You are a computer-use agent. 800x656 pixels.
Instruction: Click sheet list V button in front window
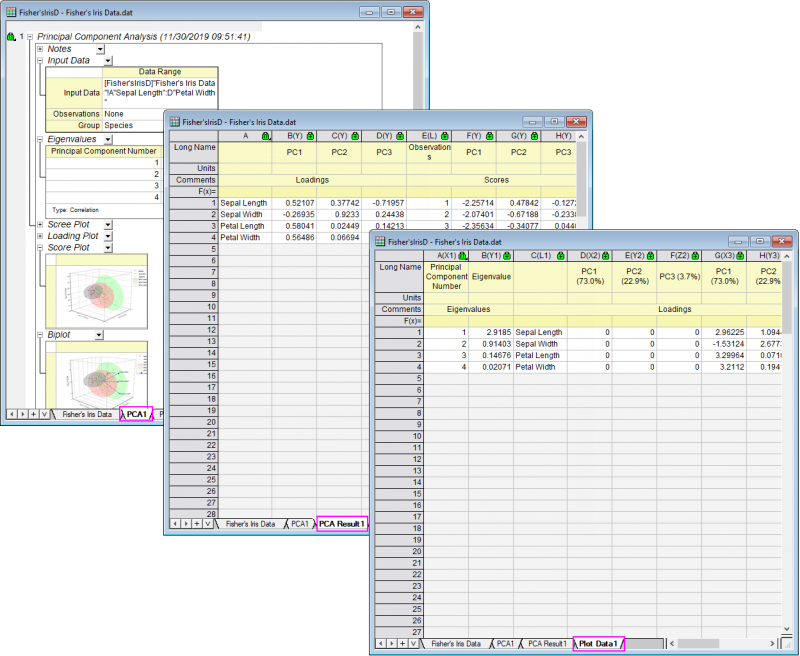click(x=413, y=644)
